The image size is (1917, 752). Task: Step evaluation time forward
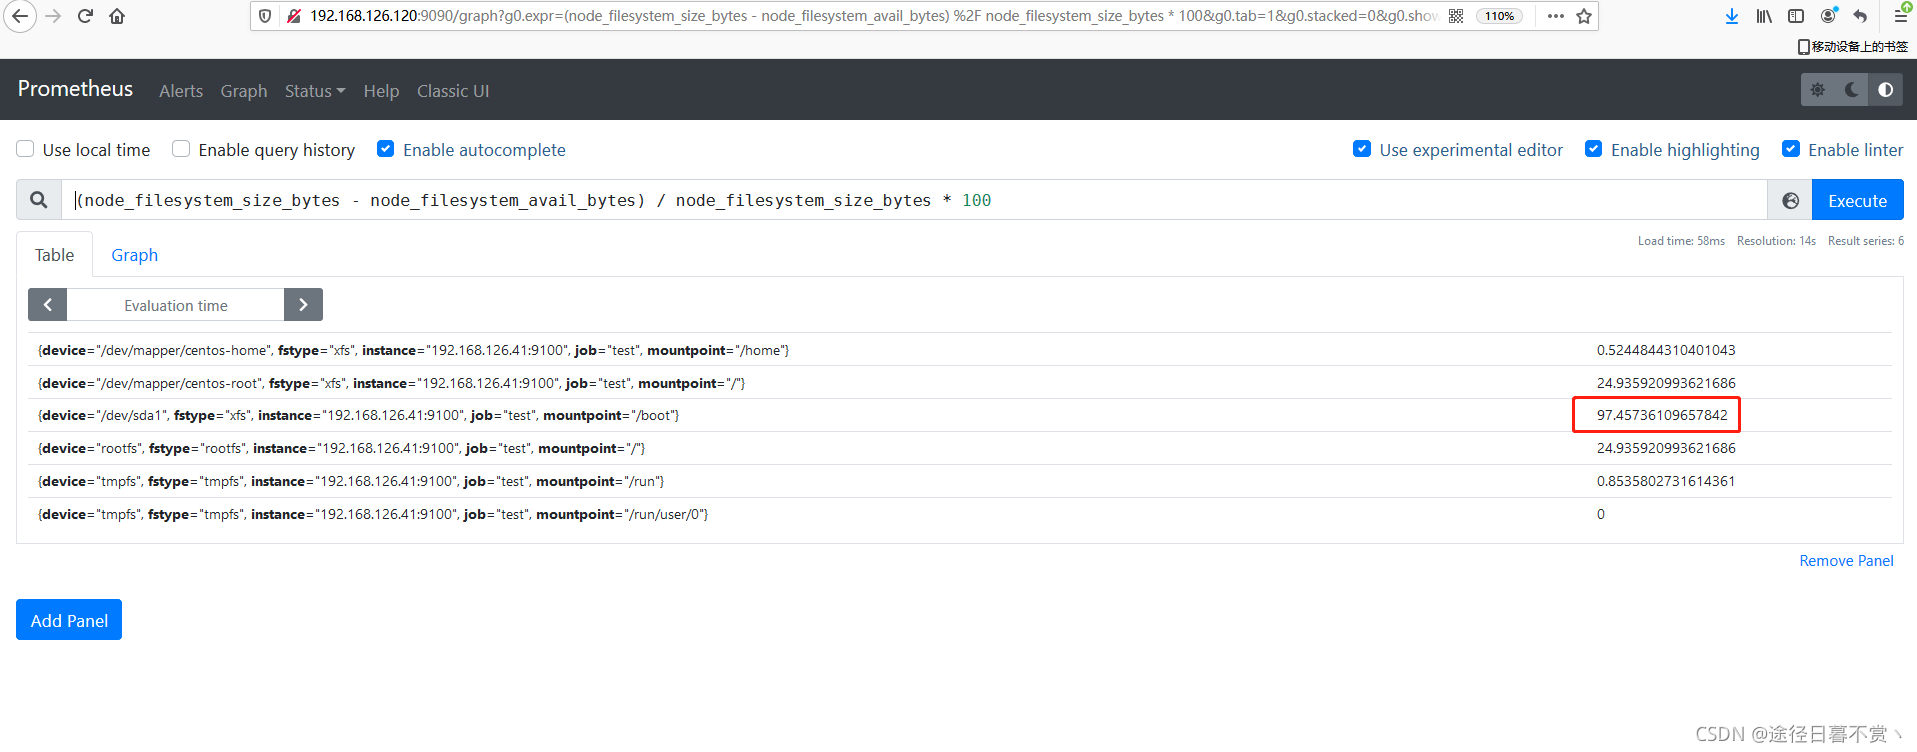[303, 305]
